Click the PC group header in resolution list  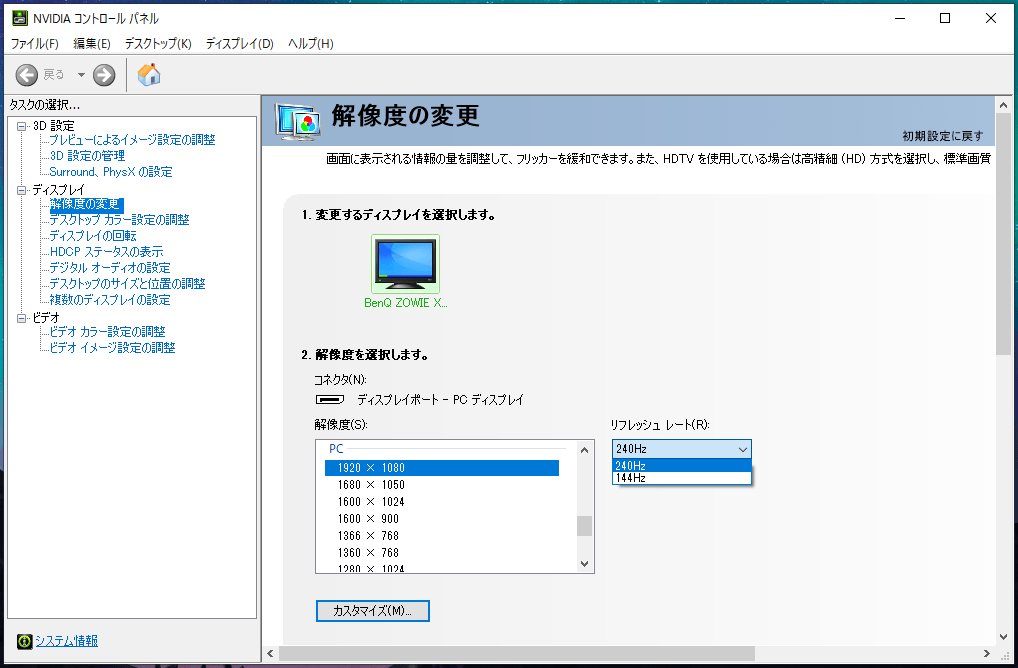[336, 449]
